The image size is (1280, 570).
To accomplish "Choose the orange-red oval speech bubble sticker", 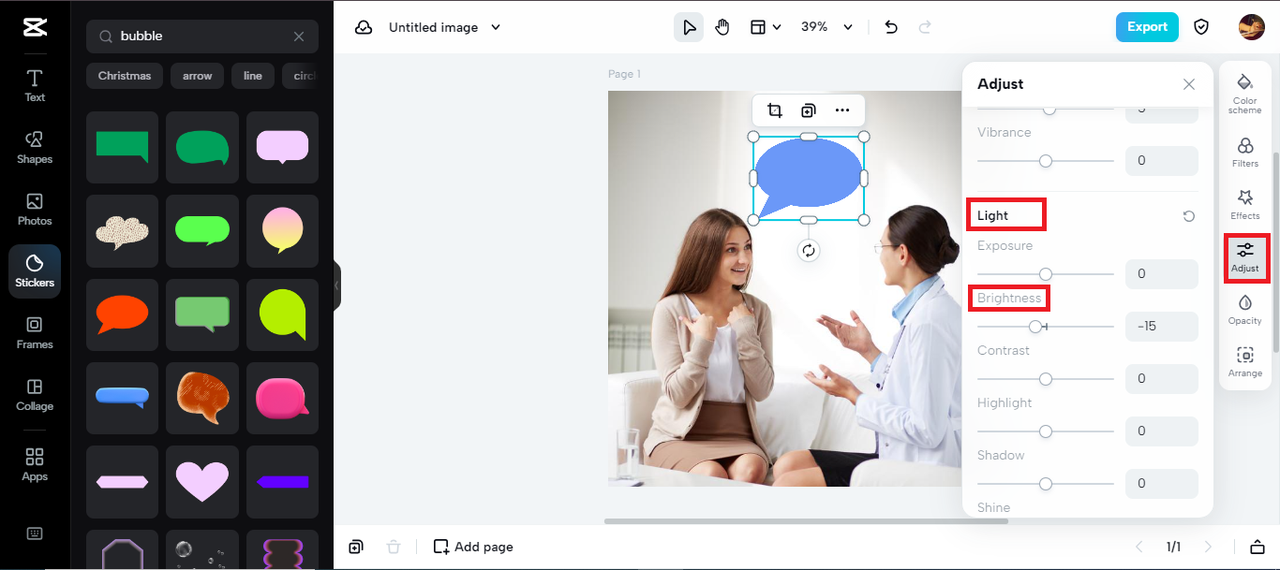I will click(x=122, y=315).
